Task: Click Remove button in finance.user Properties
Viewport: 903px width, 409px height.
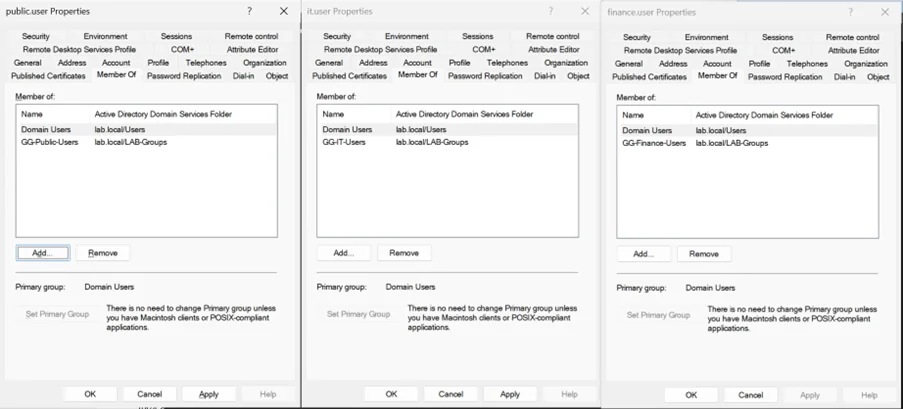Action: [x=704, y=254]
